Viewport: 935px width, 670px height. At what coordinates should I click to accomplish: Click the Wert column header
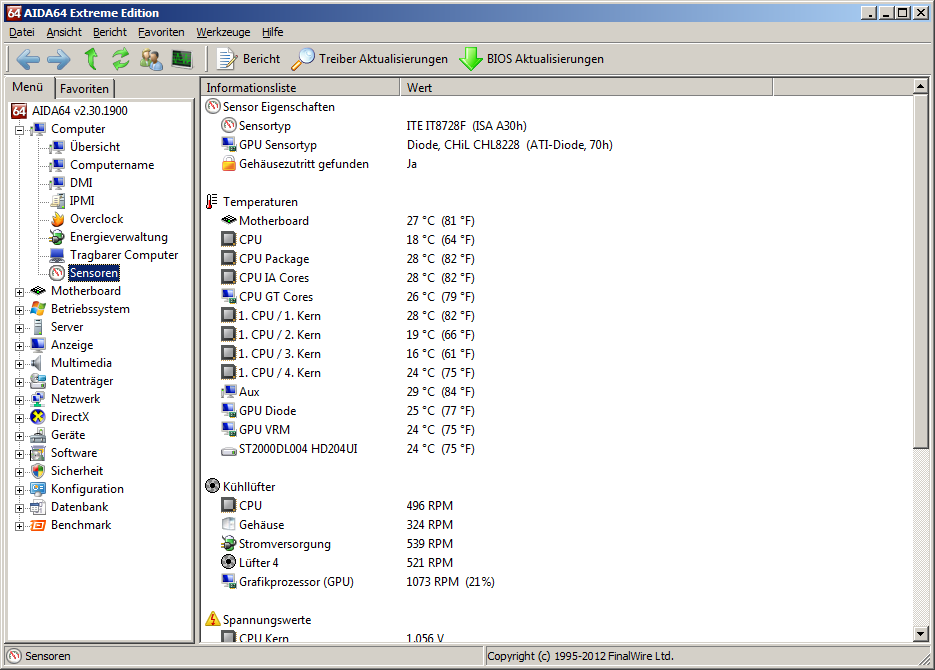[586, 88]
